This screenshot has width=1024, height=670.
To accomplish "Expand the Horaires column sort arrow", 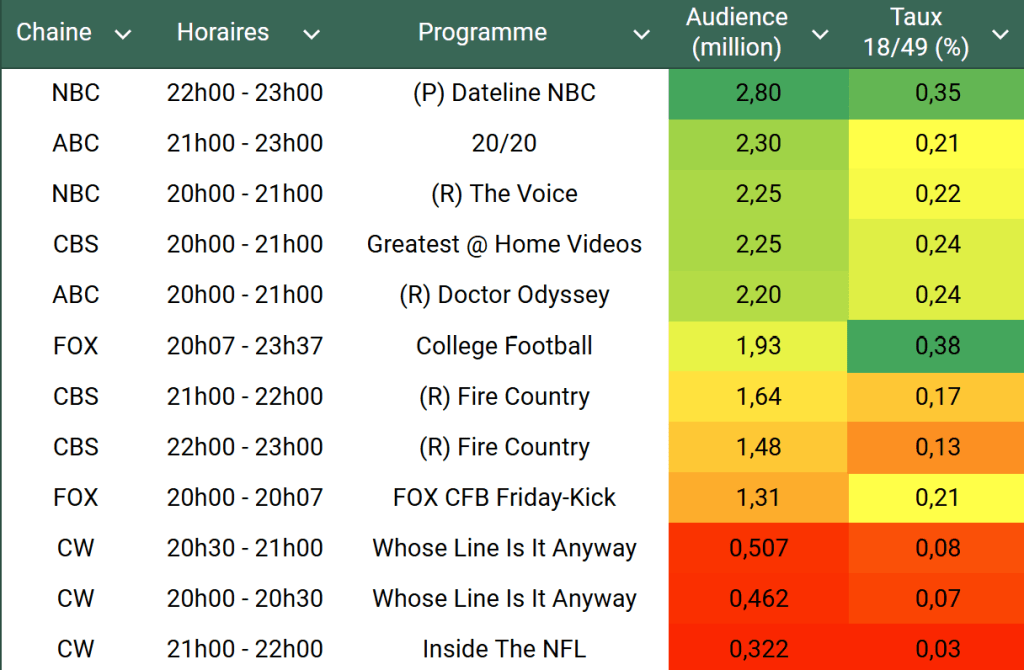I will point(311,35).
